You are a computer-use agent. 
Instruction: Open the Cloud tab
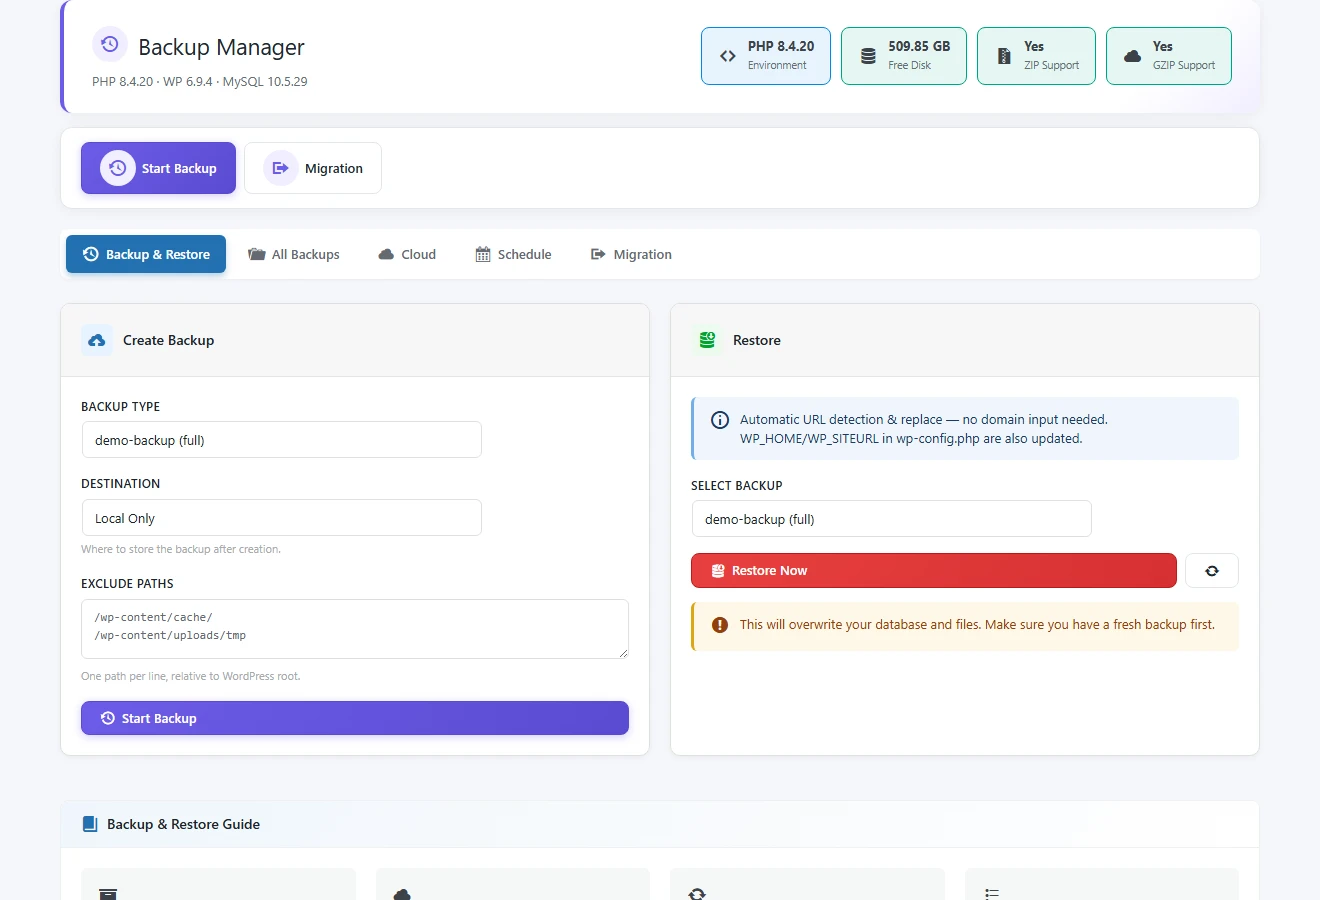pos(407,254)
